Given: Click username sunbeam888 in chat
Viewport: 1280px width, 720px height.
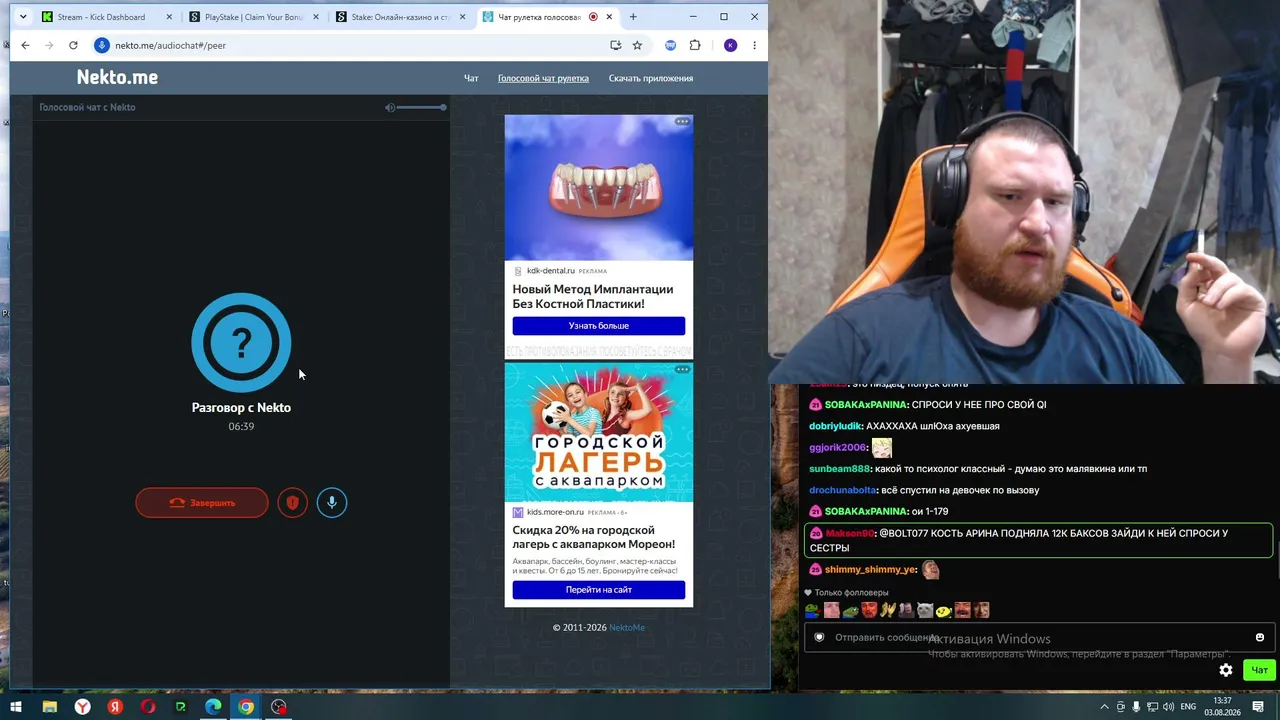Looking at the screenshot, I should coord(840,469).
